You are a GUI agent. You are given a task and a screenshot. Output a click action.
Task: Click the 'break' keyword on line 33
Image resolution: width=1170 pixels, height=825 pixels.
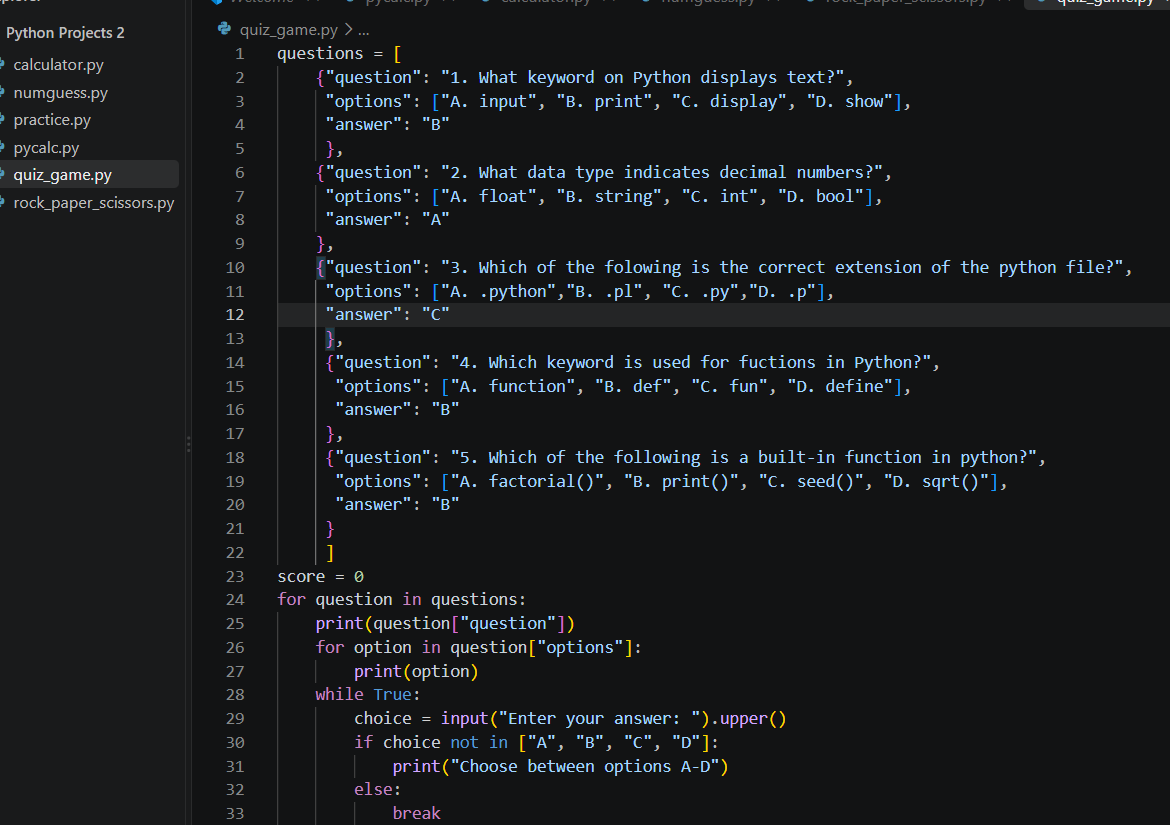tap(416, 813)
